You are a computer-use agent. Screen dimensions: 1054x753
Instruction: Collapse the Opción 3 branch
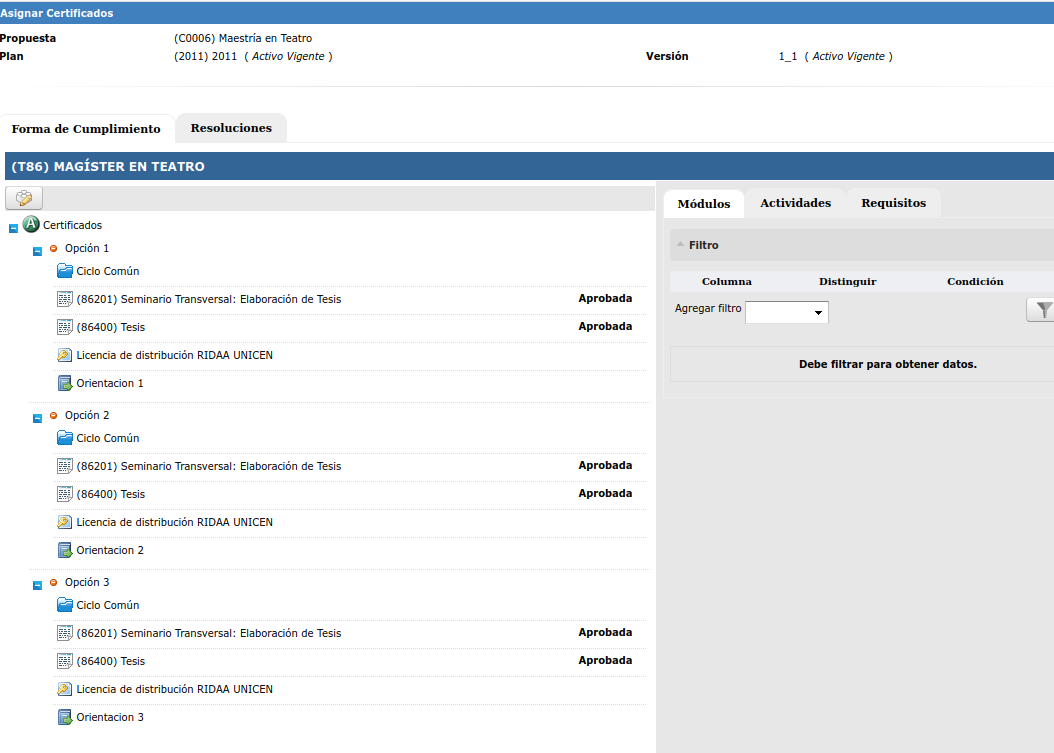pyautogui.click(x=37, y=585)
